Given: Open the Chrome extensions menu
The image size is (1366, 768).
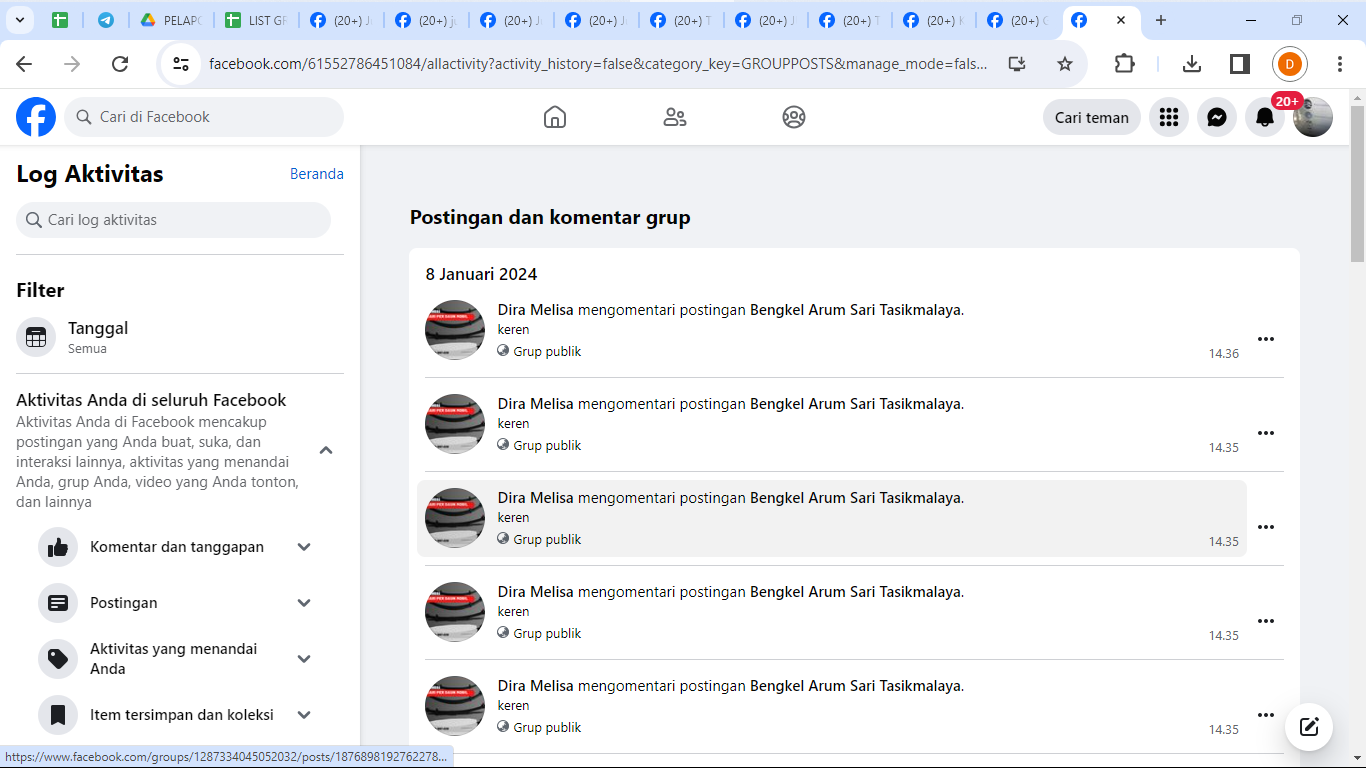Looking at the screenshot, I should 1125,64.
